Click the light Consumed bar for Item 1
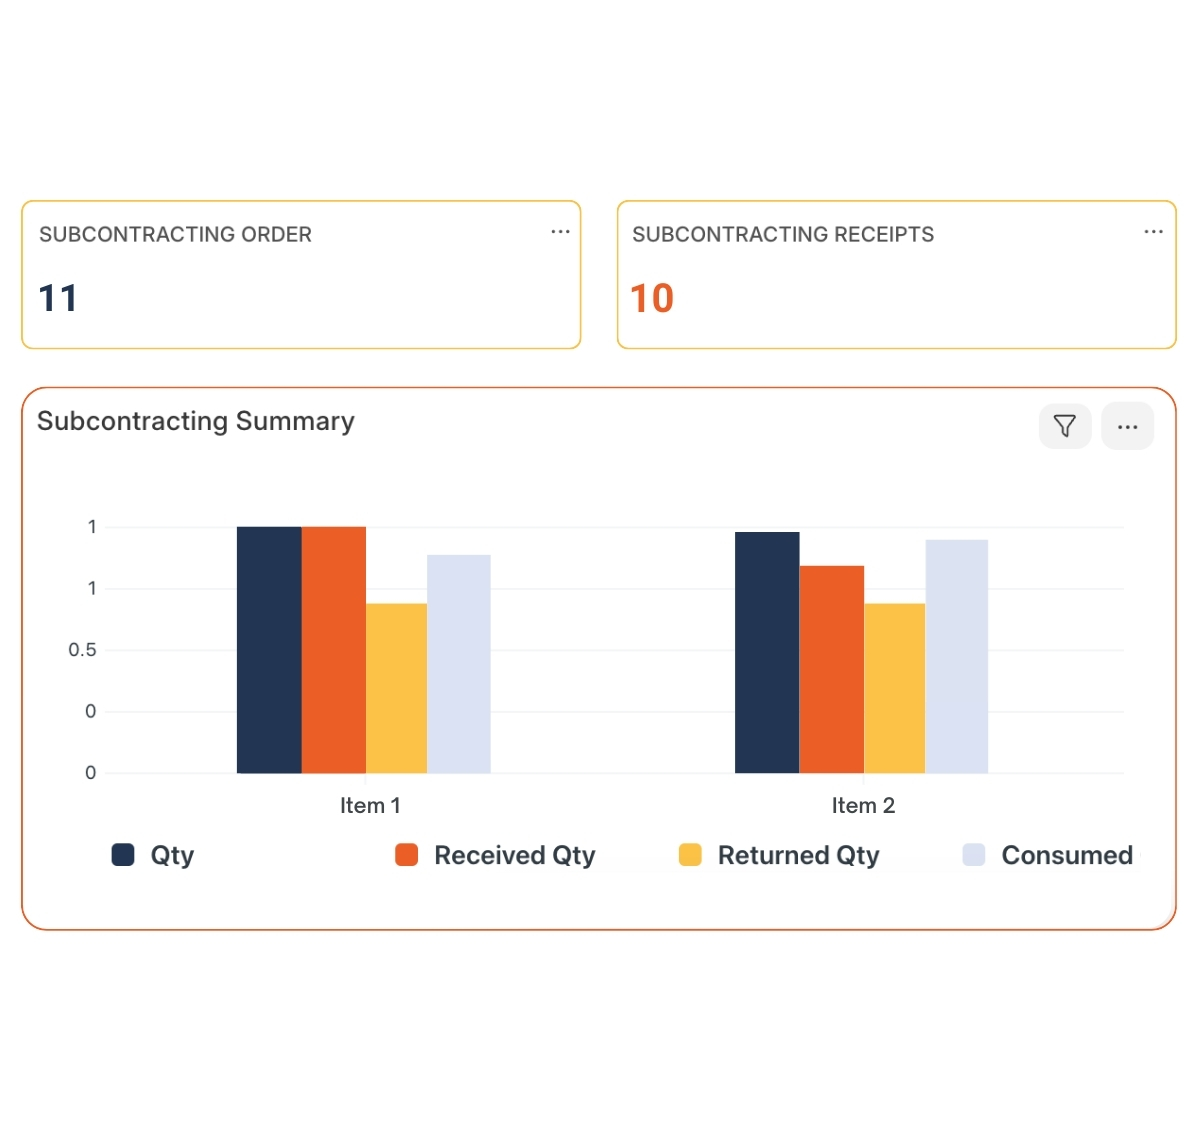The width and height of the screenshot is (1200, 1122). click(x=458, y=664)
